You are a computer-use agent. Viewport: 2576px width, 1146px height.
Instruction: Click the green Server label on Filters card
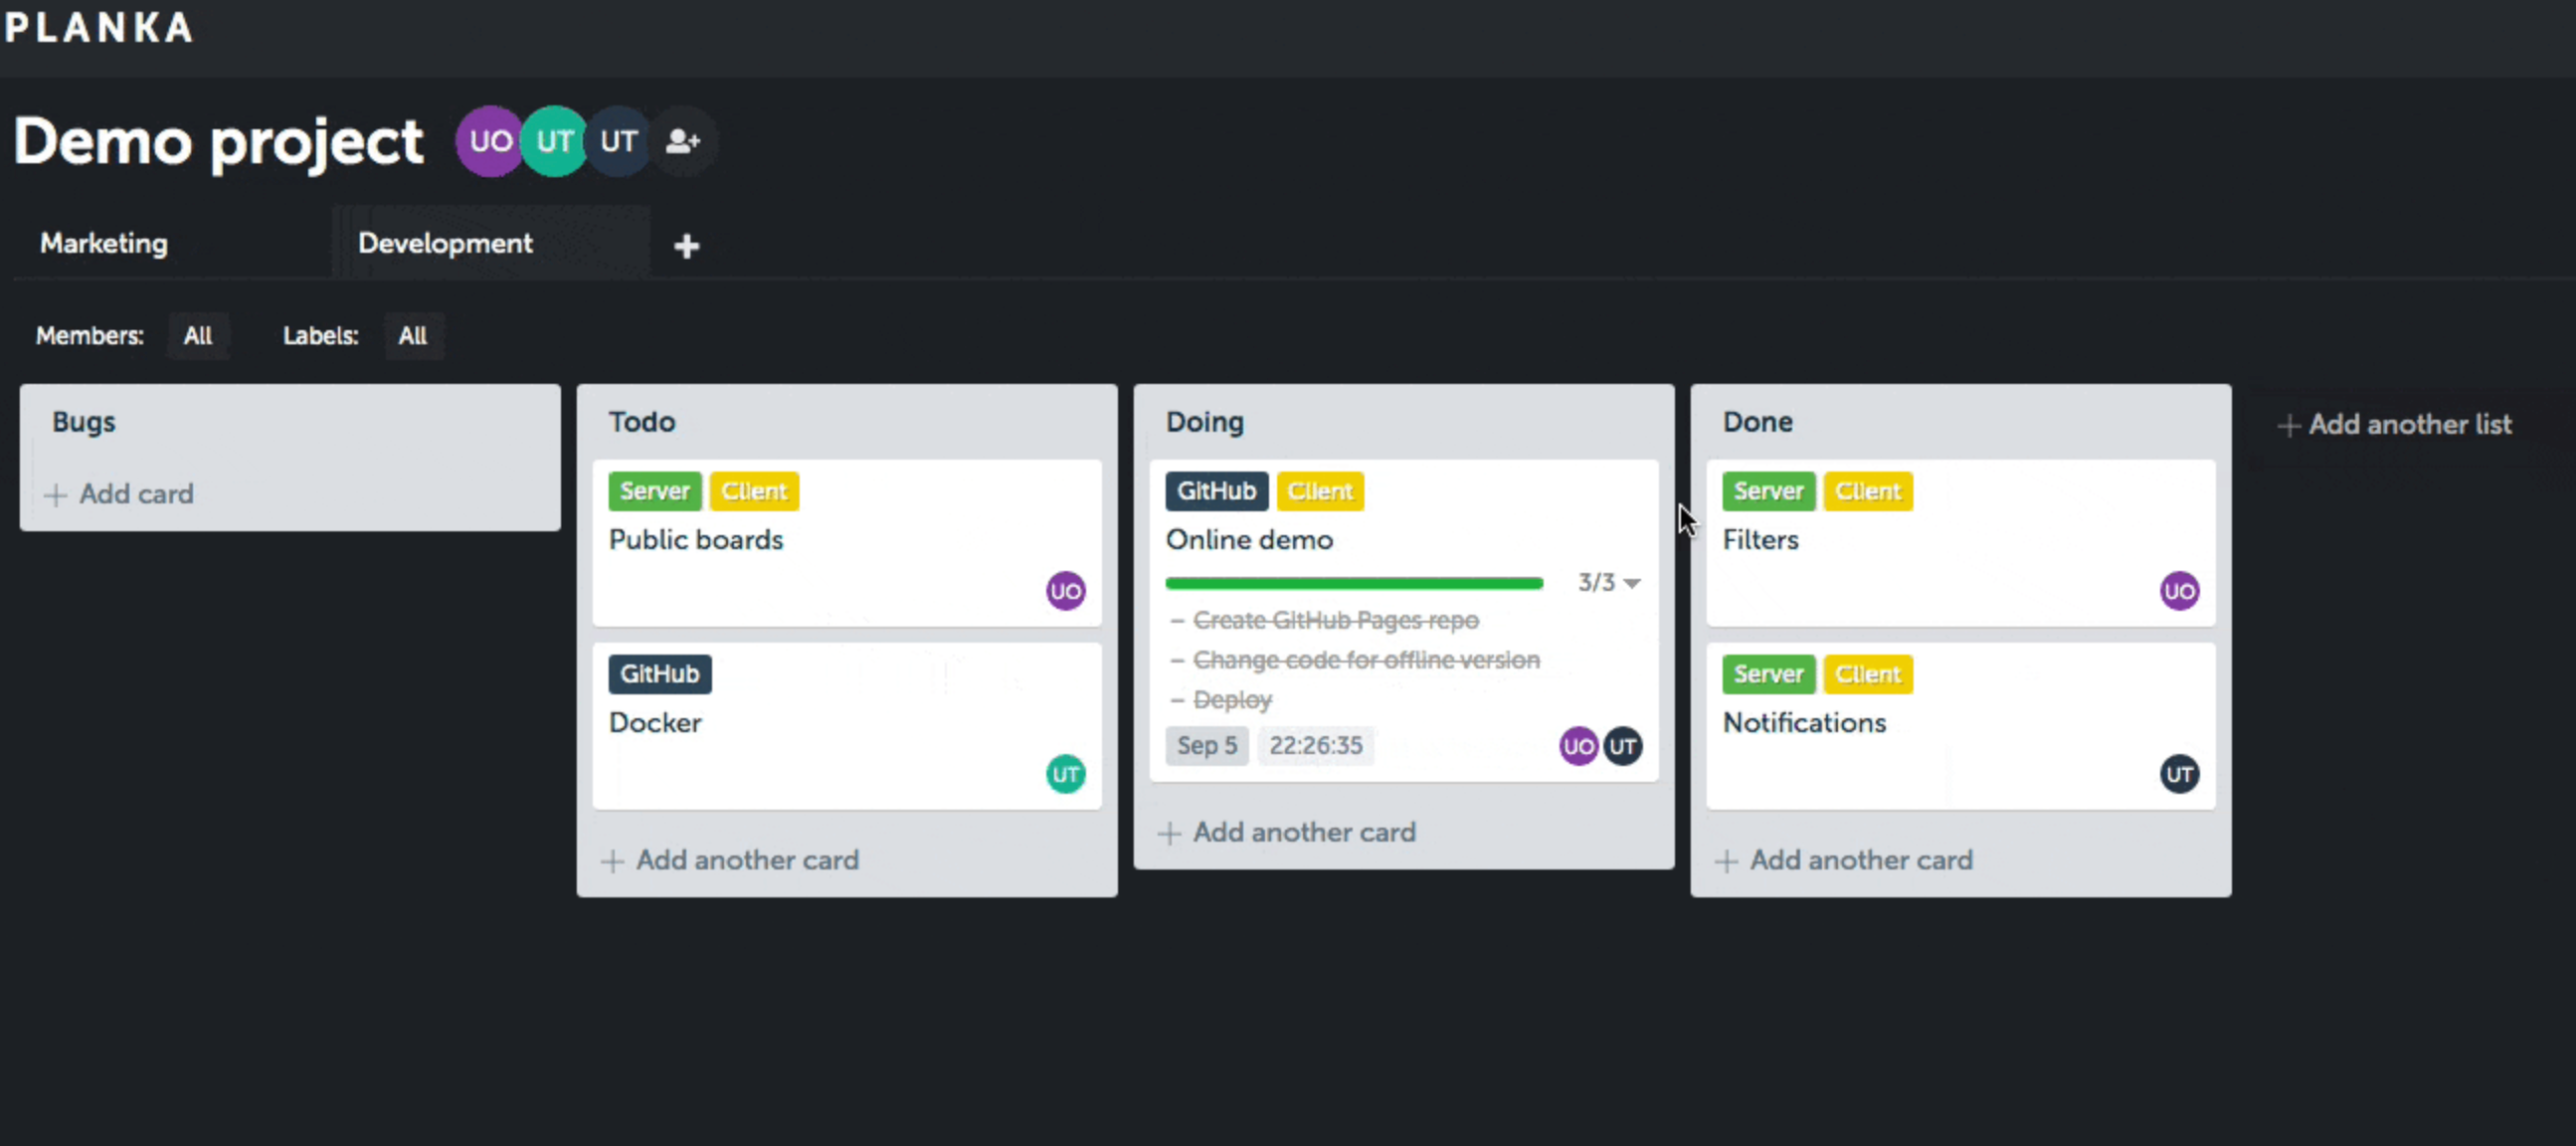click(1767, 491)
